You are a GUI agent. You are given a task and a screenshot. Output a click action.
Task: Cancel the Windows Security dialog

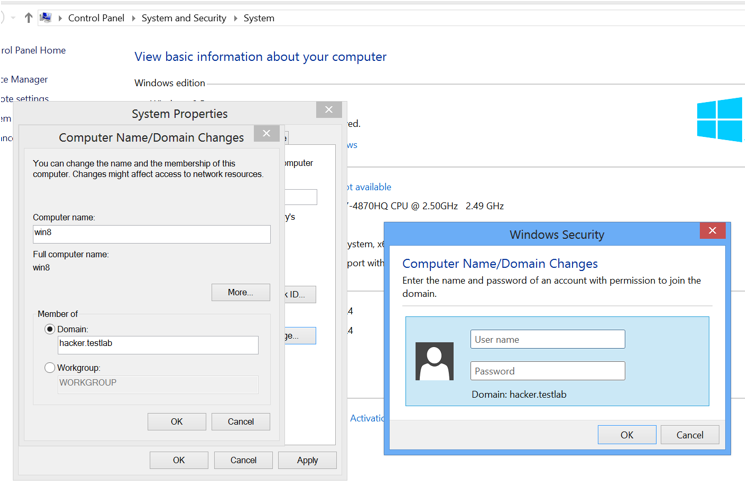(690, 435)
